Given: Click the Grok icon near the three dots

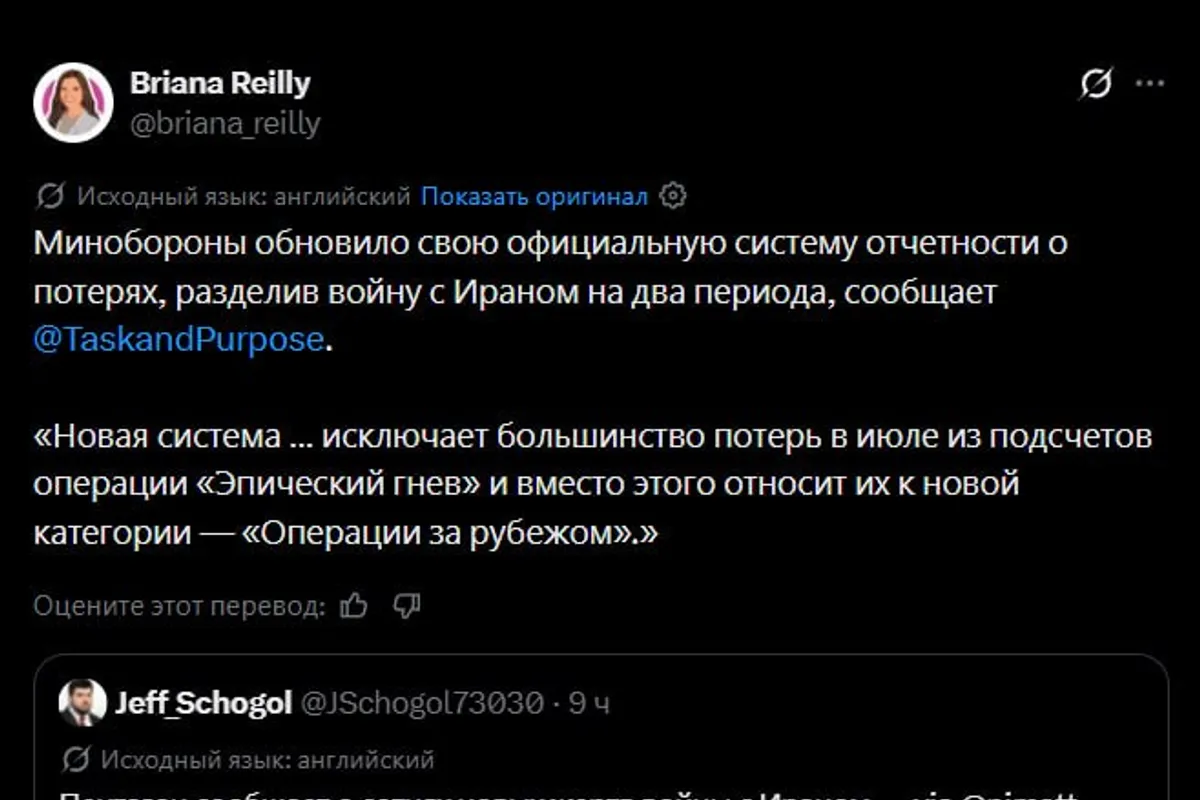Looking at the screenshot, I should click(1096, 85).
